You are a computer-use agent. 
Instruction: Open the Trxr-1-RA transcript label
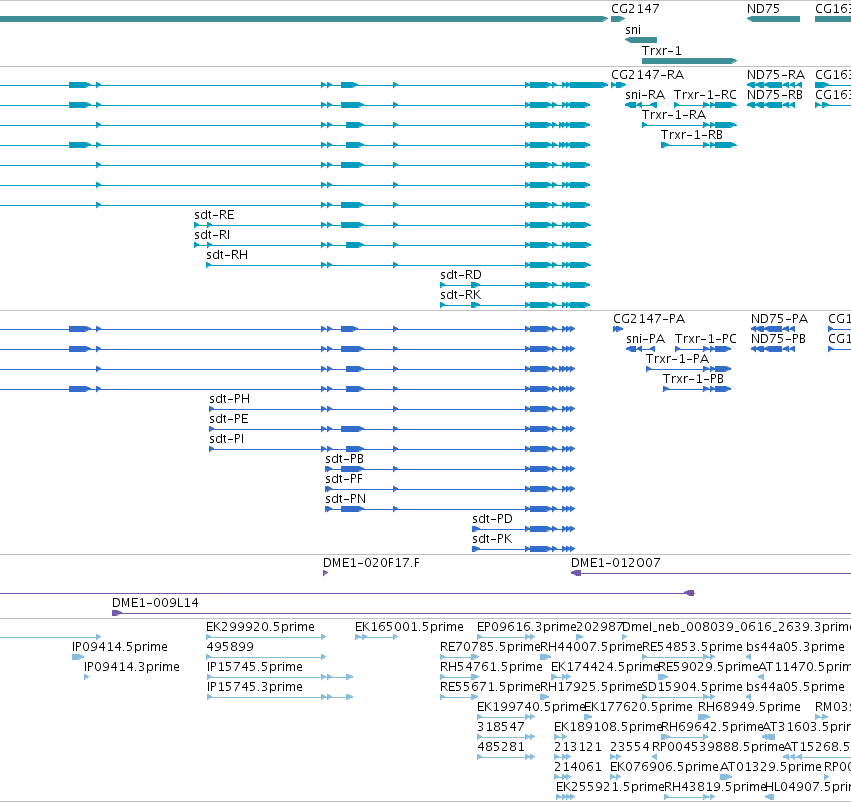(674, 115)
